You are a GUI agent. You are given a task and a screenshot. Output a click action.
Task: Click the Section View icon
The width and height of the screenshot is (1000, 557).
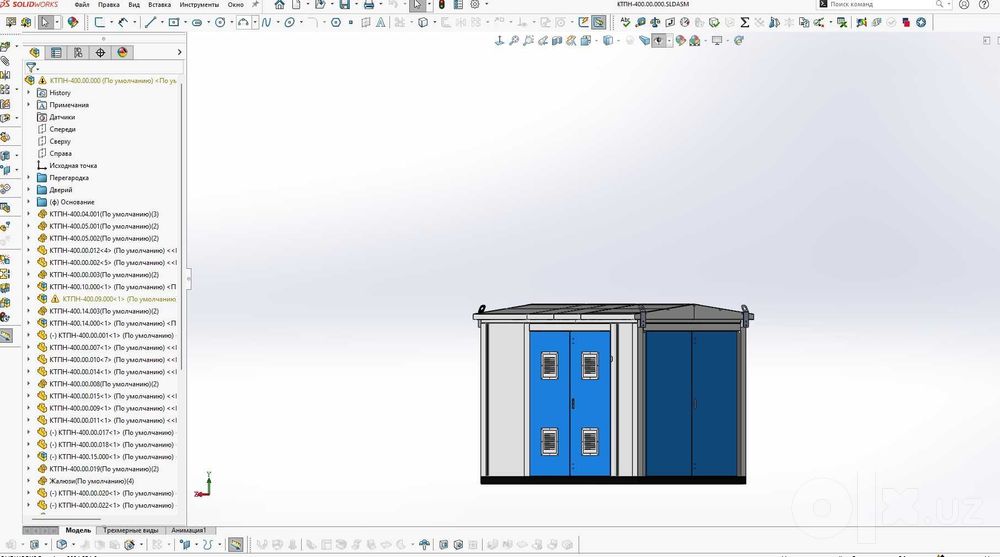(557, 40)
